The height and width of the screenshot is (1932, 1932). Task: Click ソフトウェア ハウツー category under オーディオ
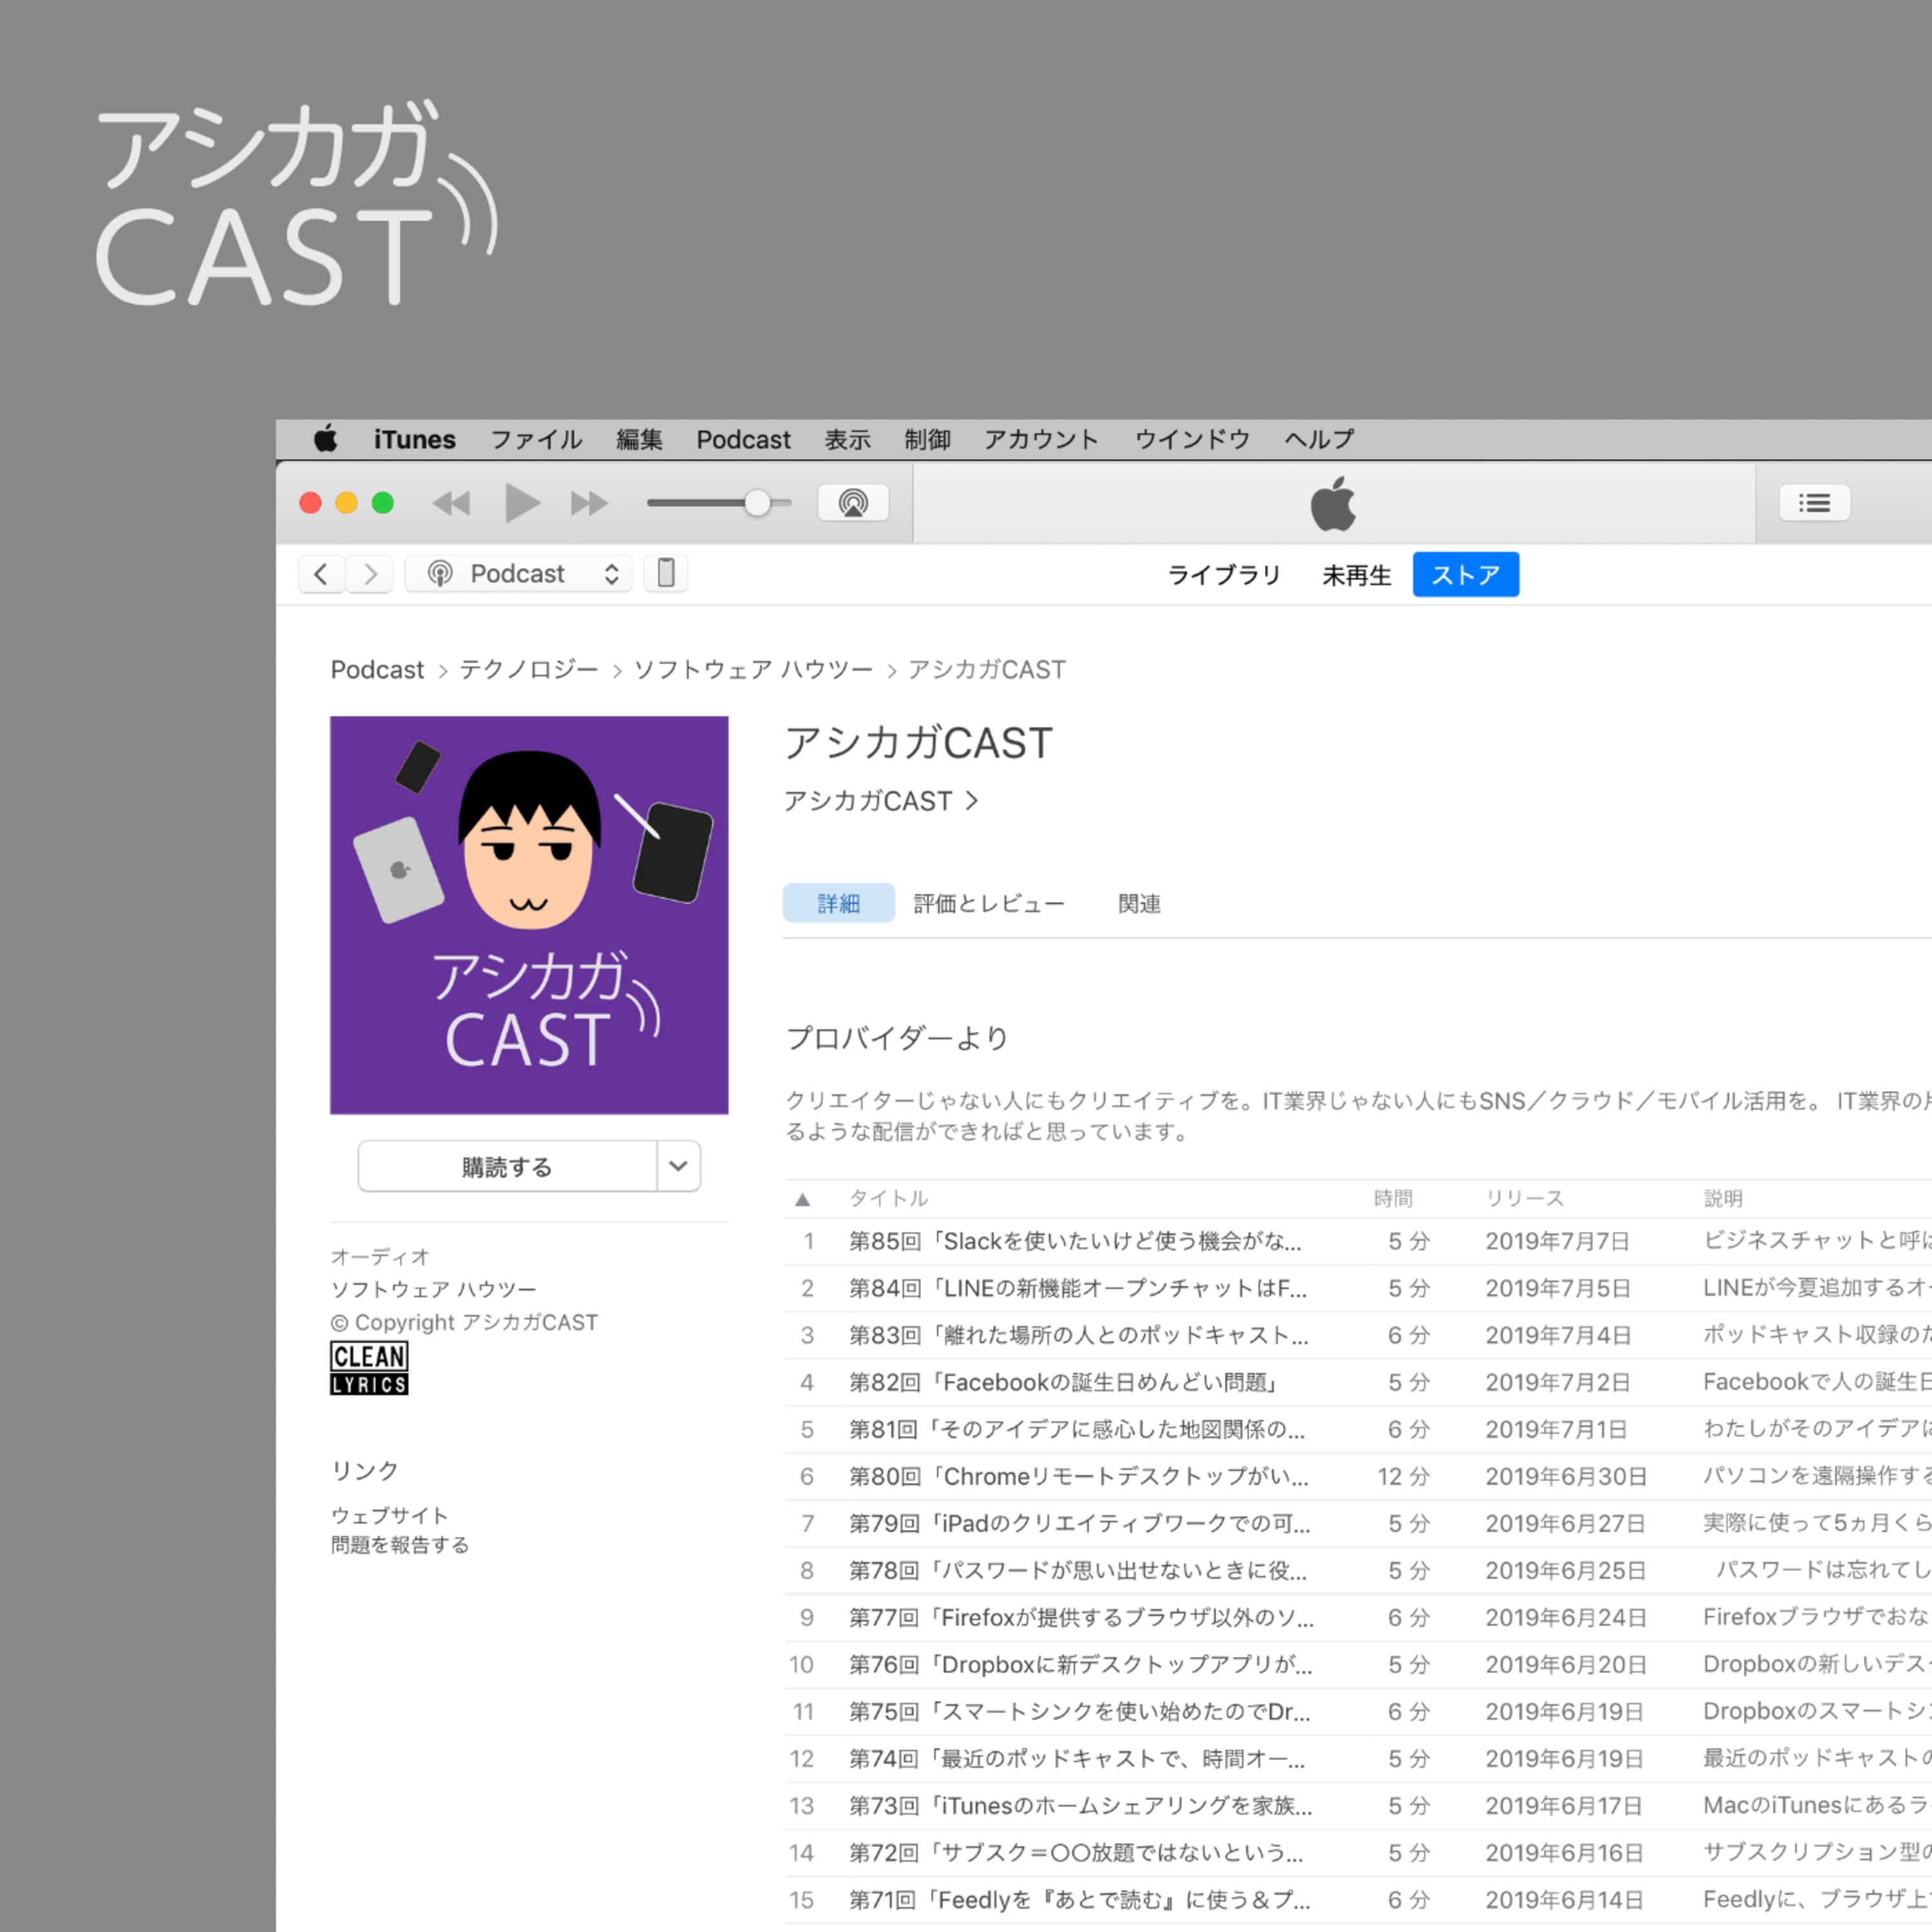pyautogui.click(x=434, y=1289)
